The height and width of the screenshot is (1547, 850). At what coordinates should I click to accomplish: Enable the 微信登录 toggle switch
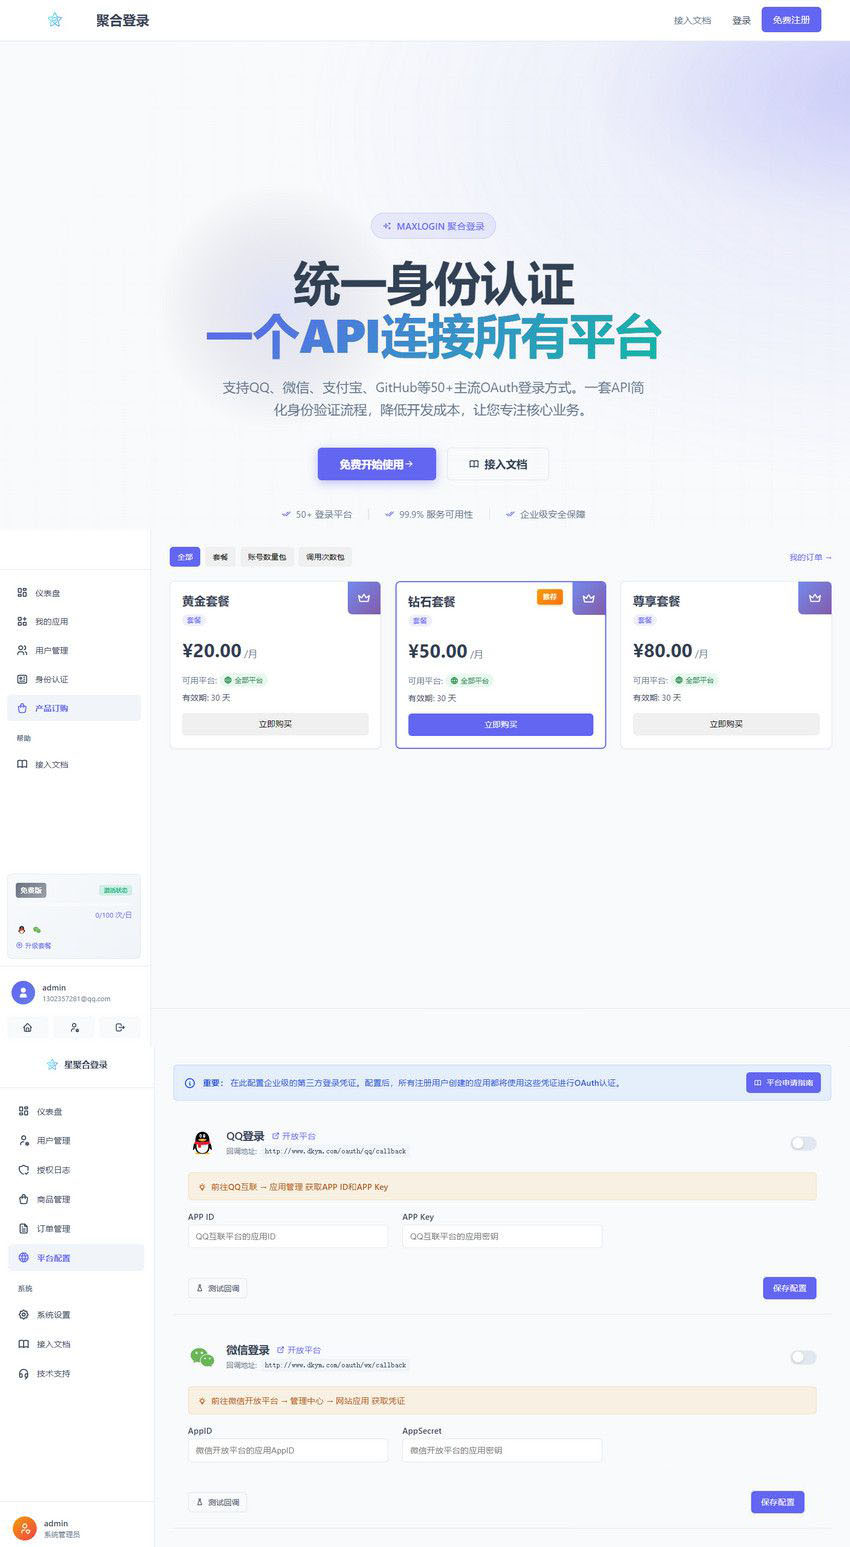(803, 1357)
